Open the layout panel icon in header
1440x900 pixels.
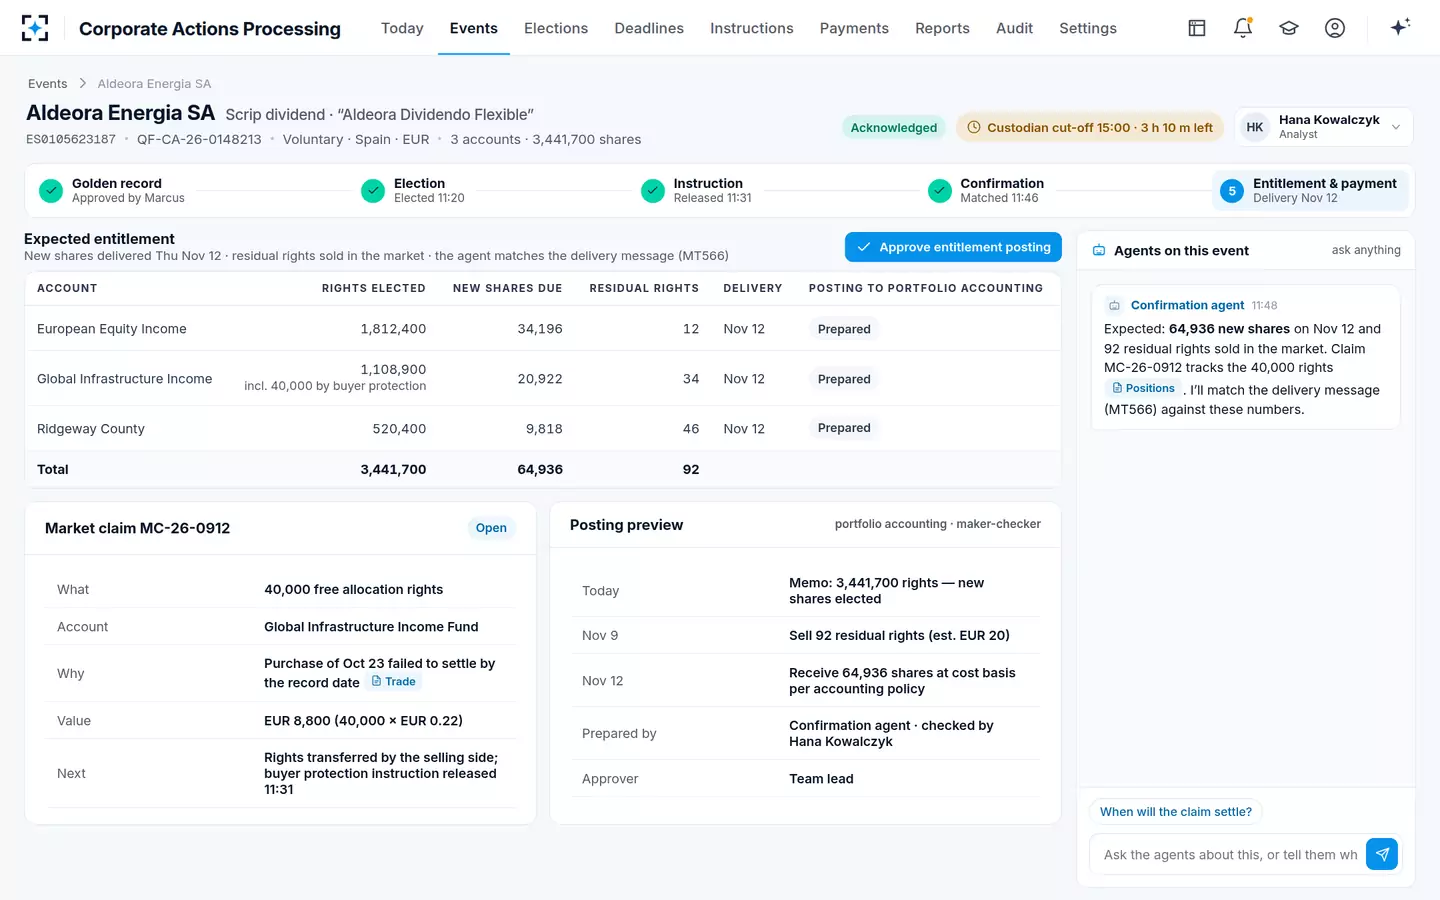(x=1197, y=28)
